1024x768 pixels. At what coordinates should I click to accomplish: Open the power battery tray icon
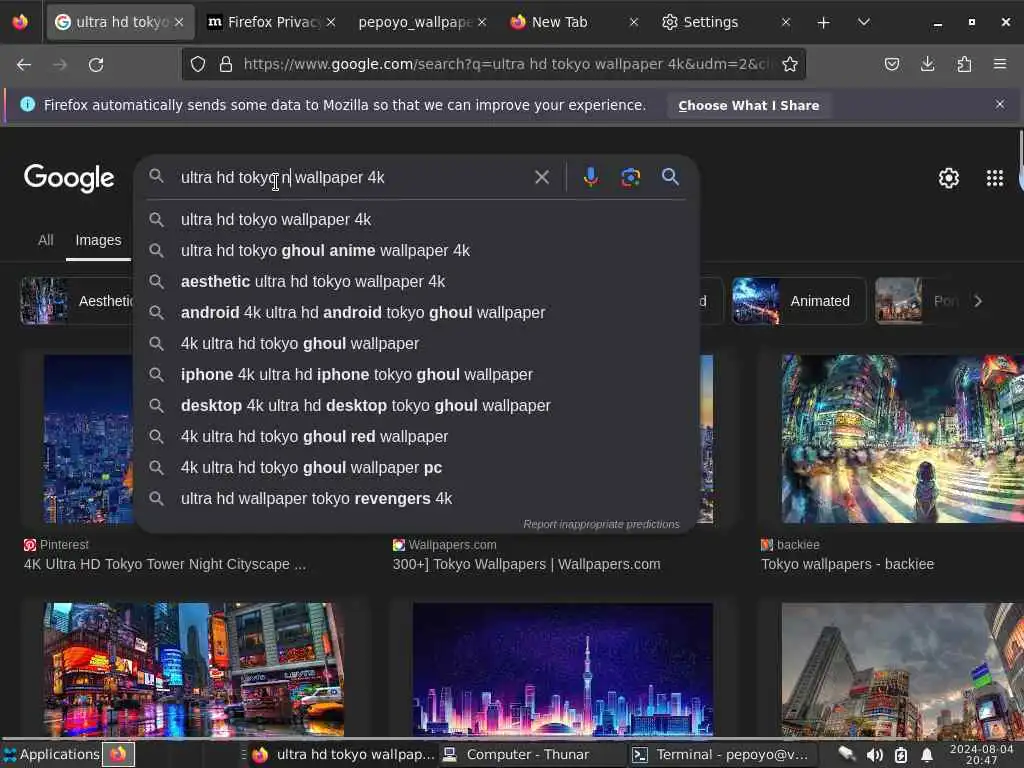click(x=901, y=756)
